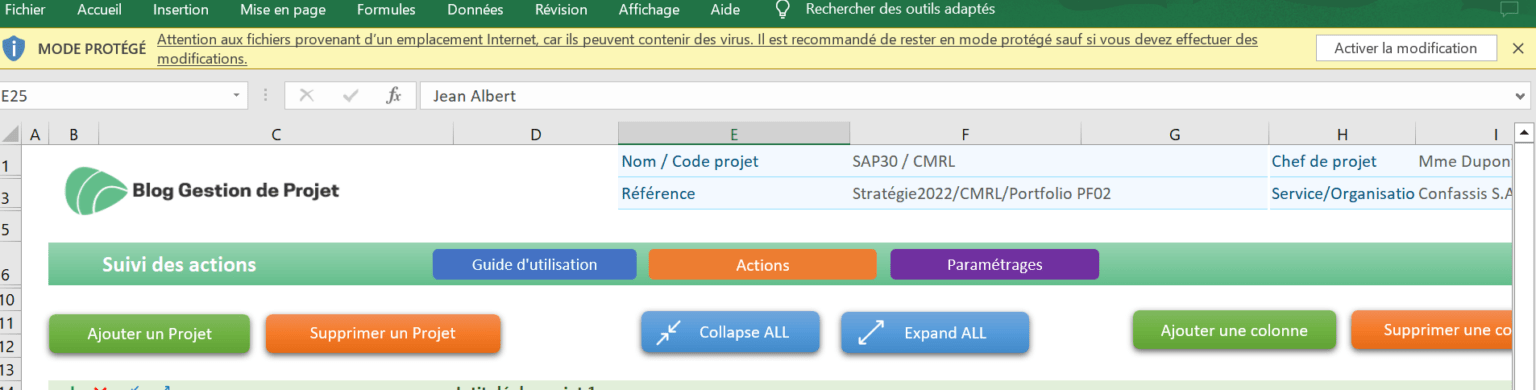Open the Name Box dropdown arrow
The image size is (1536, 390).
[237, 96]
